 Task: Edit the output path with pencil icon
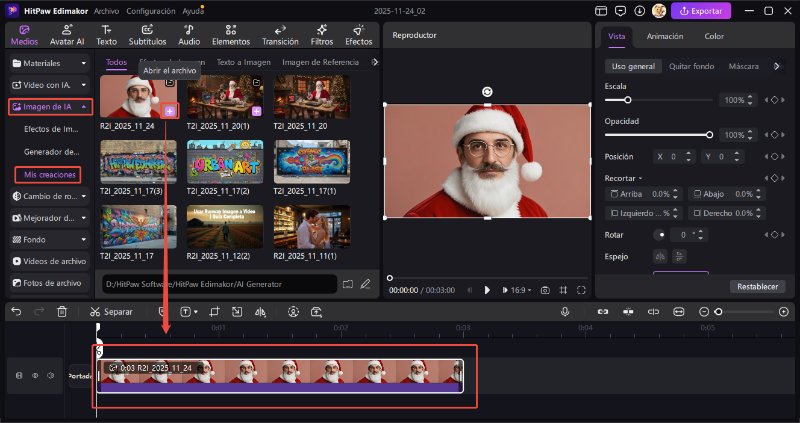pyautogui.click(x=365, y=284)
